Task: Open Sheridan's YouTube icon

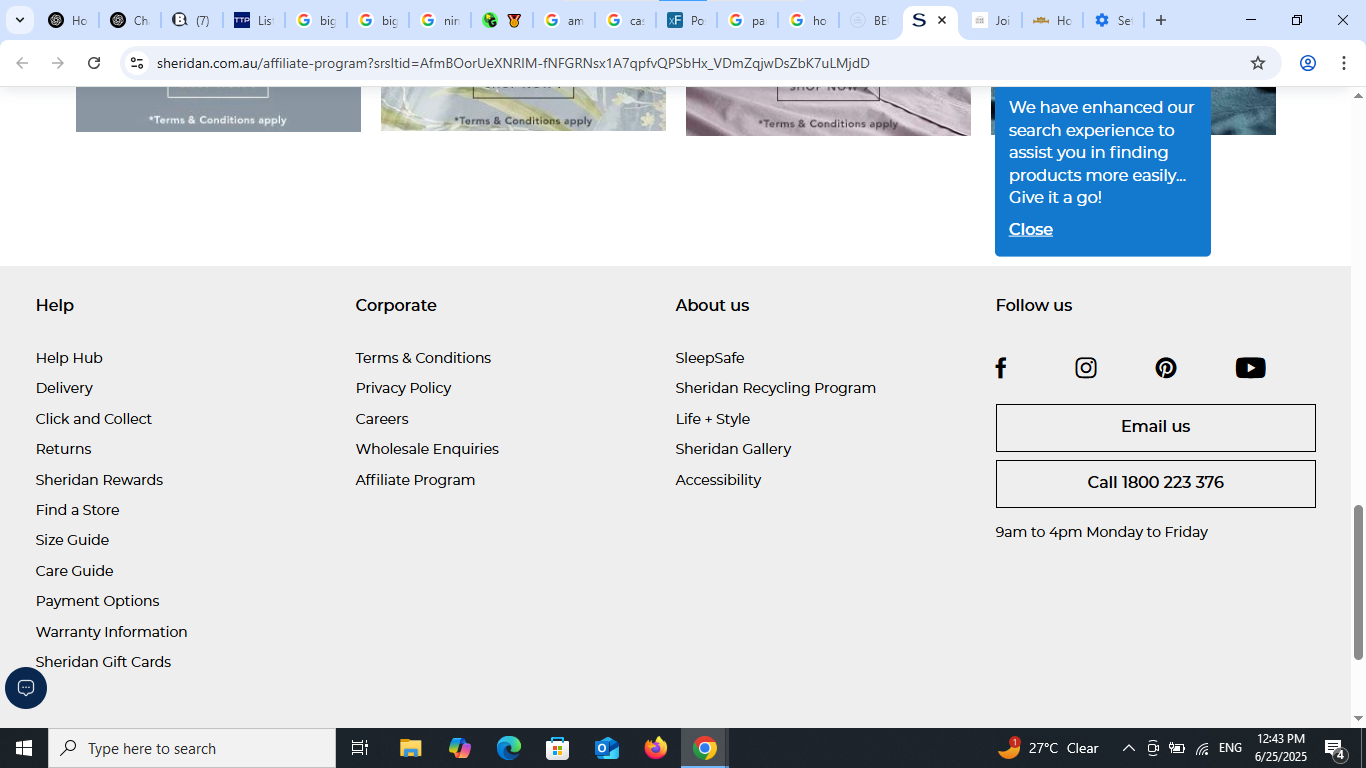Action: click(1250, 368)
